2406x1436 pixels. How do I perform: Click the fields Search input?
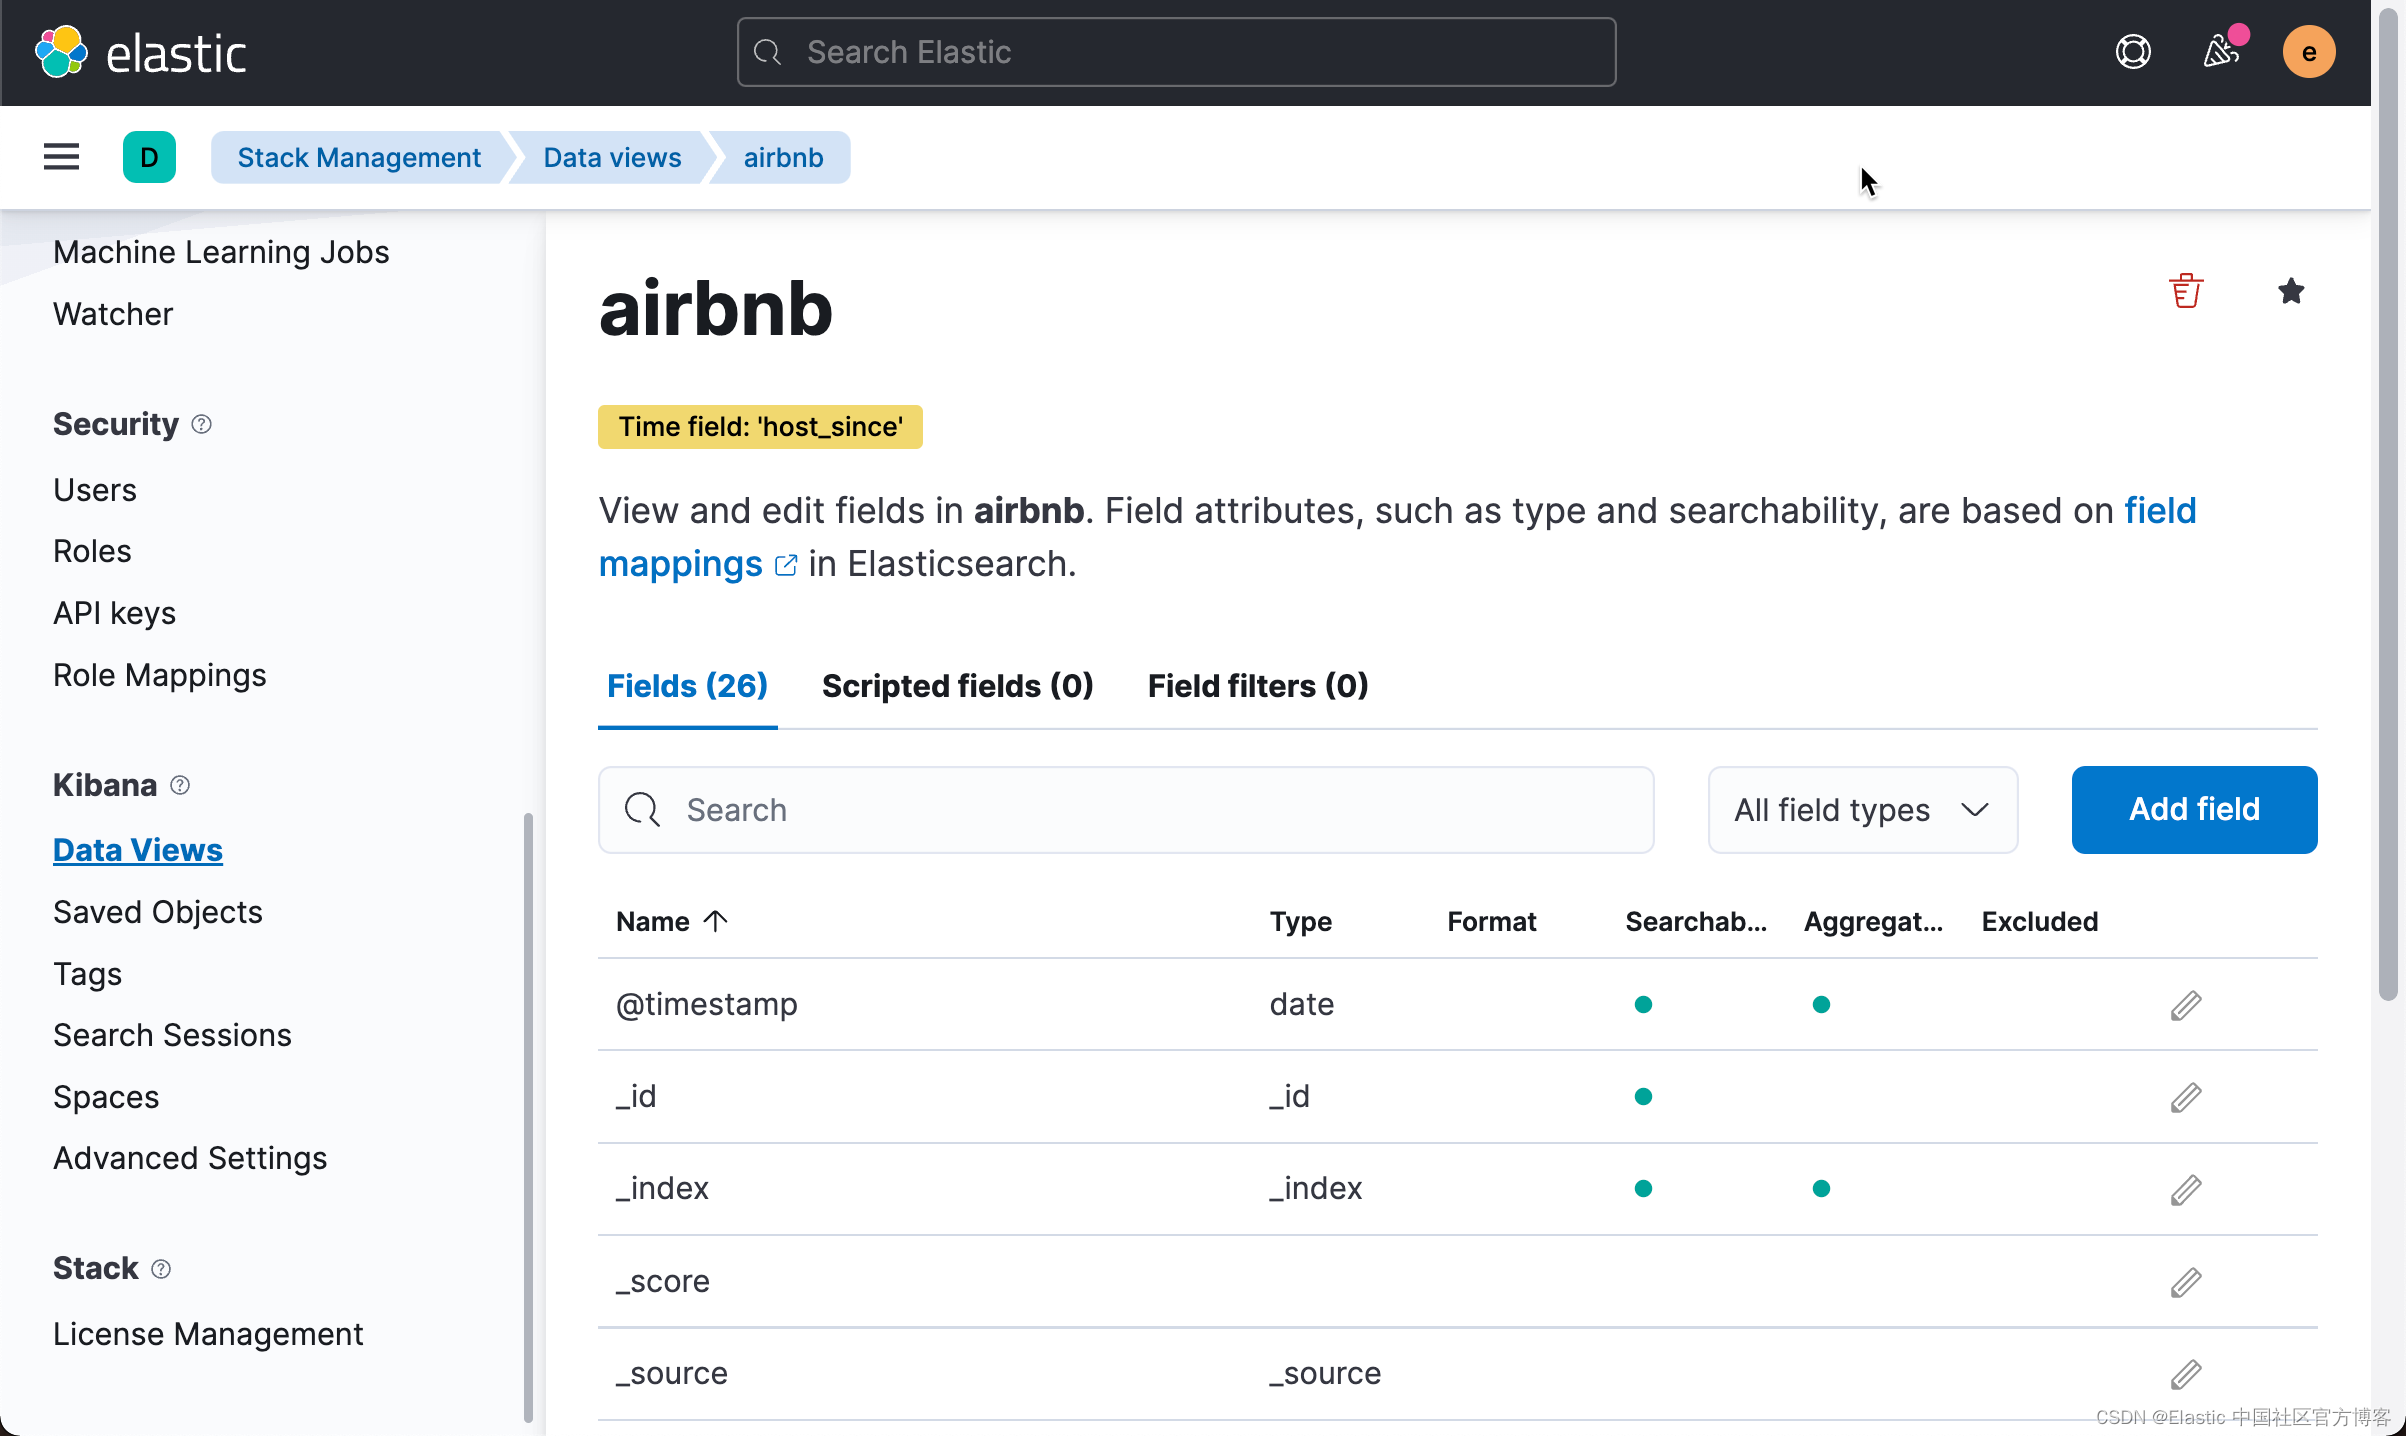[1126, 809]
